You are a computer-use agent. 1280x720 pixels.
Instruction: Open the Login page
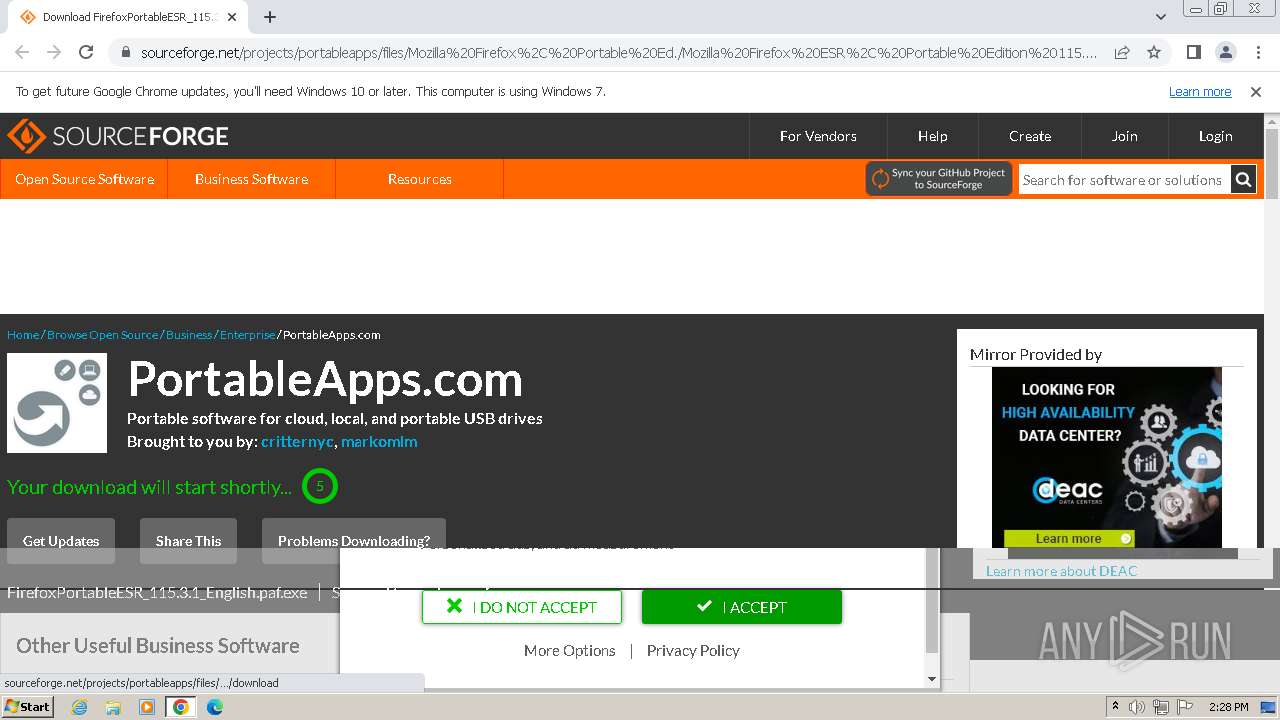[x=1215, y=136]
